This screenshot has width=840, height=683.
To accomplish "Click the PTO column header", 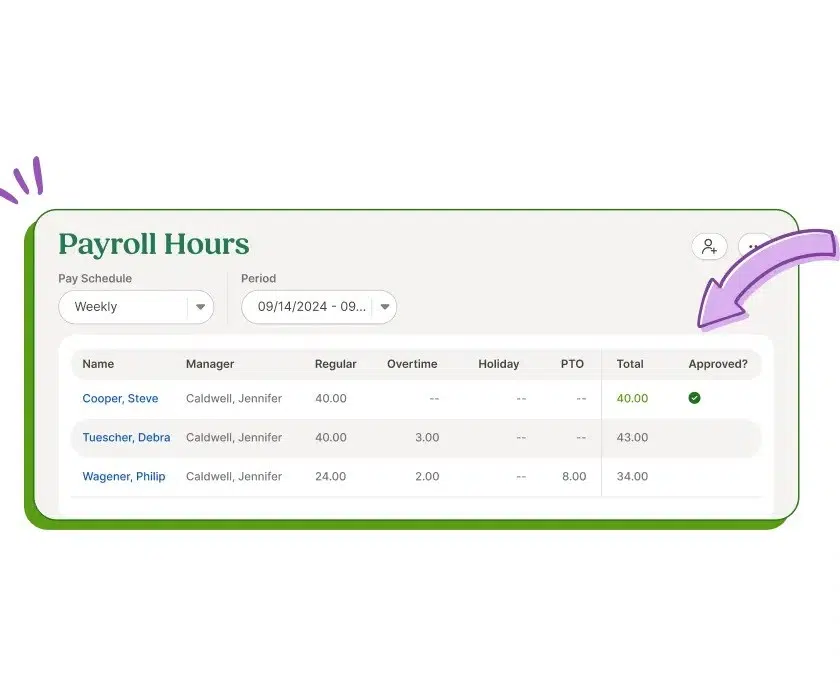I will pyautogui.click(x=572, y=364).
